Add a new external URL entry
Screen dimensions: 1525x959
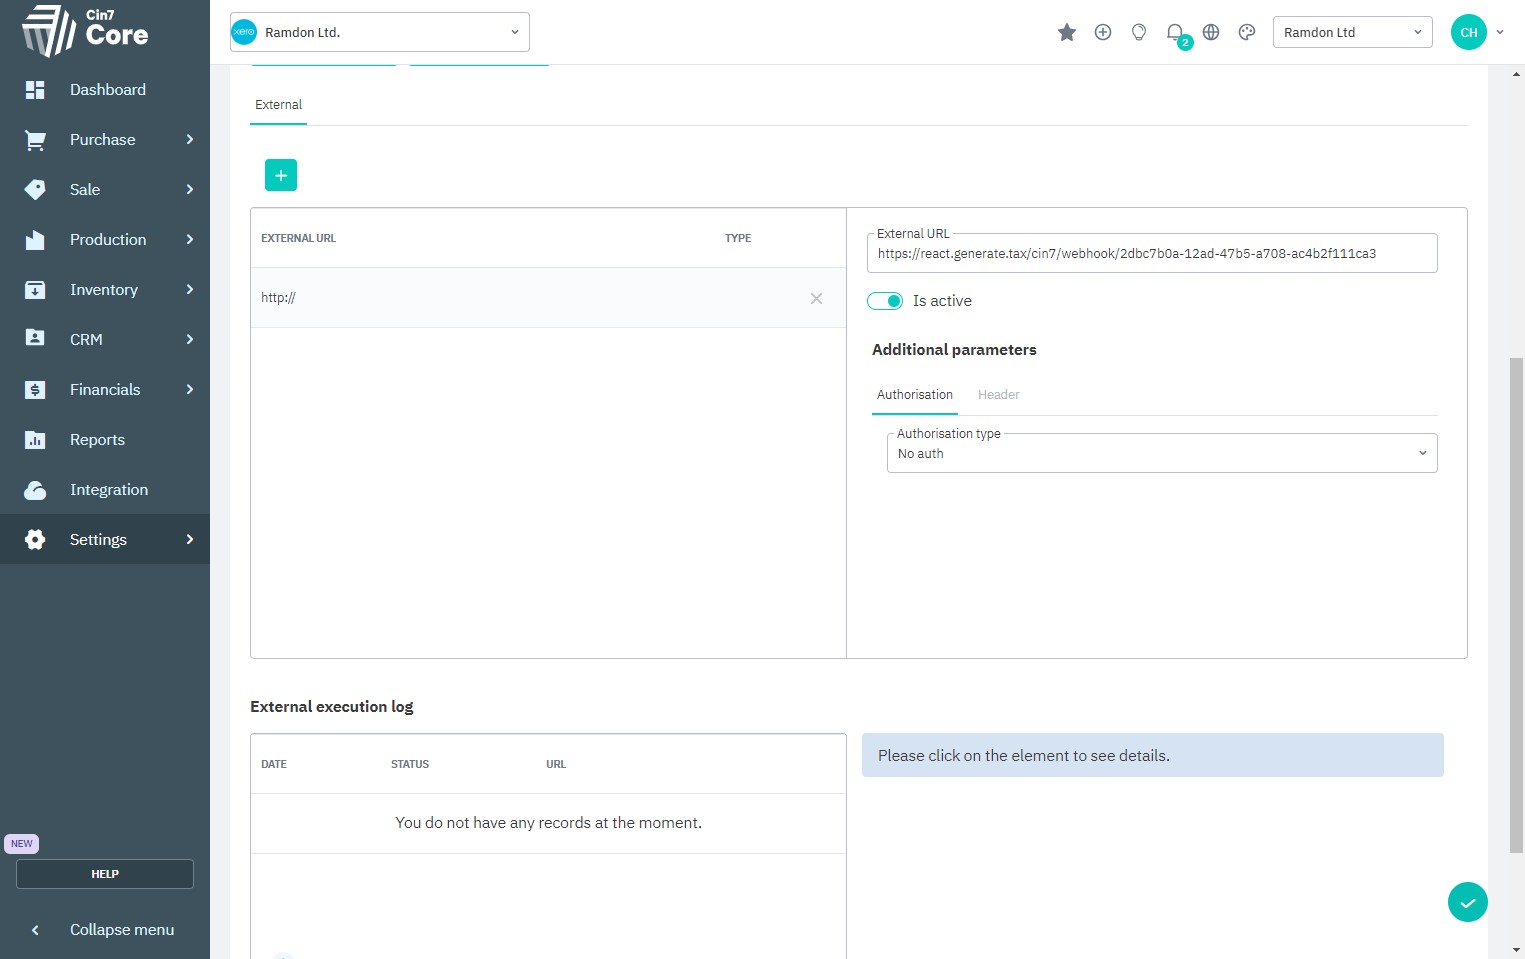point(281,175)
